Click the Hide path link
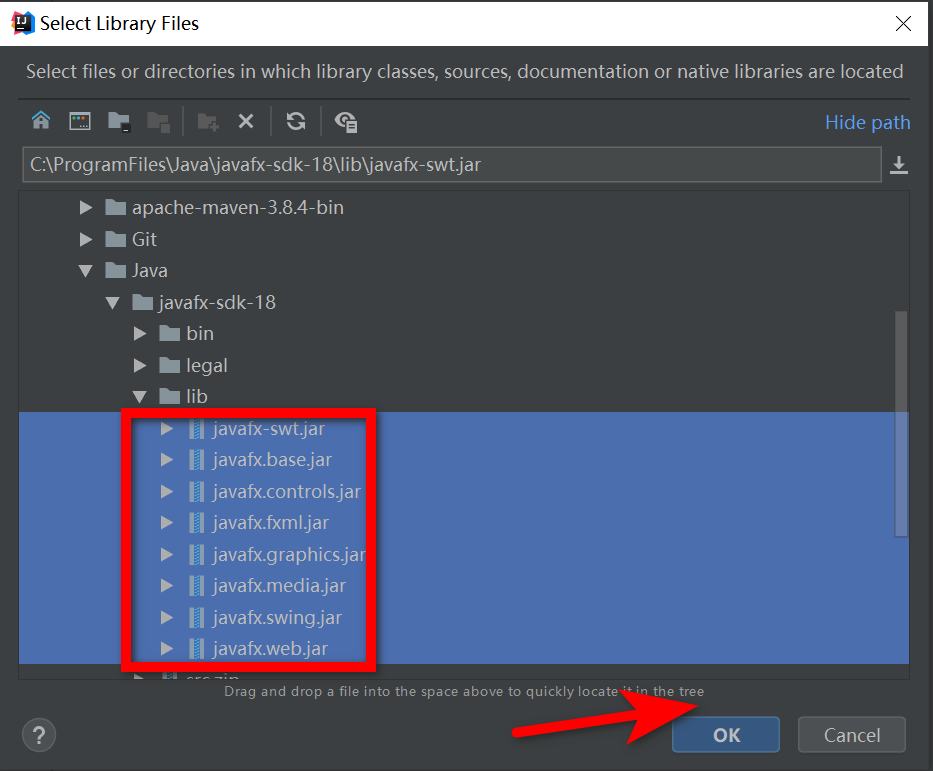The image size is (933, 771). coord(868,122)
